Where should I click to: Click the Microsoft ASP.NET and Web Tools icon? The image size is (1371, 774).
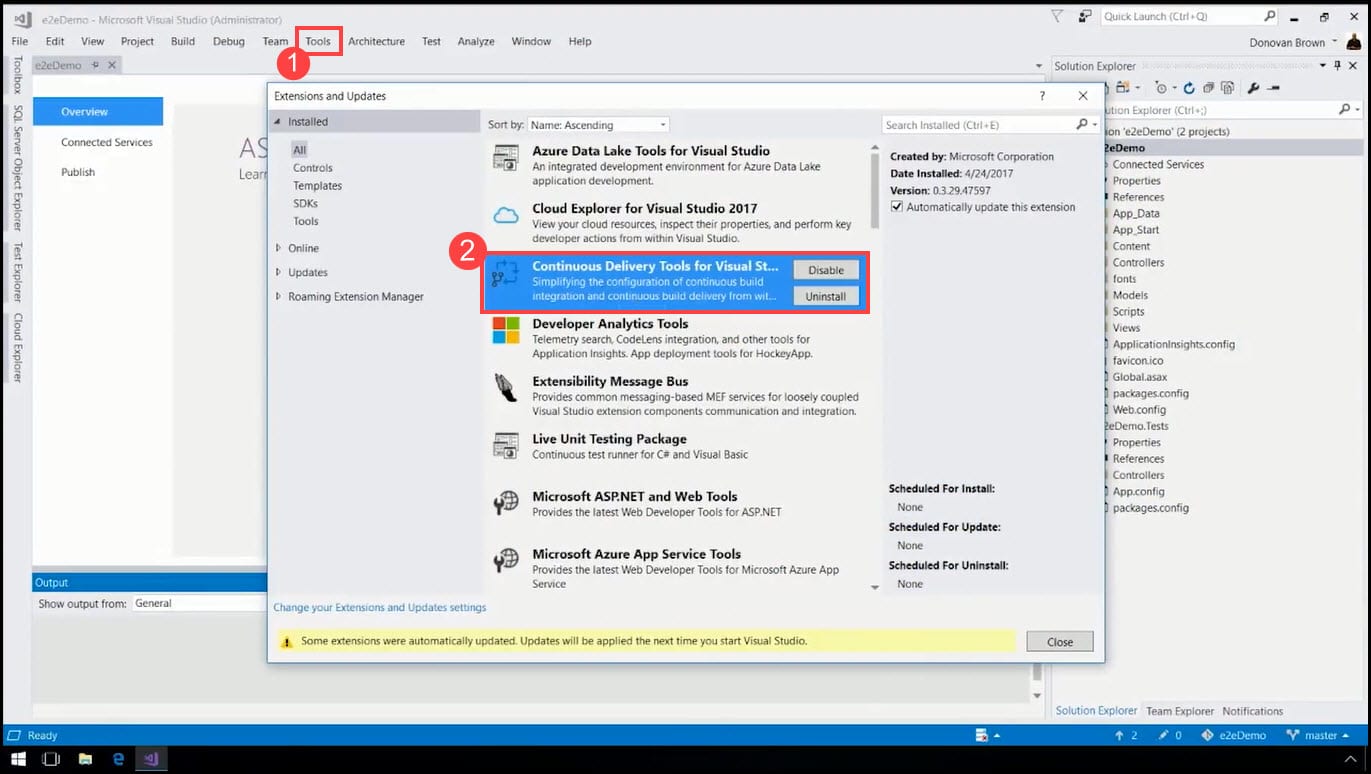point(506,503)
